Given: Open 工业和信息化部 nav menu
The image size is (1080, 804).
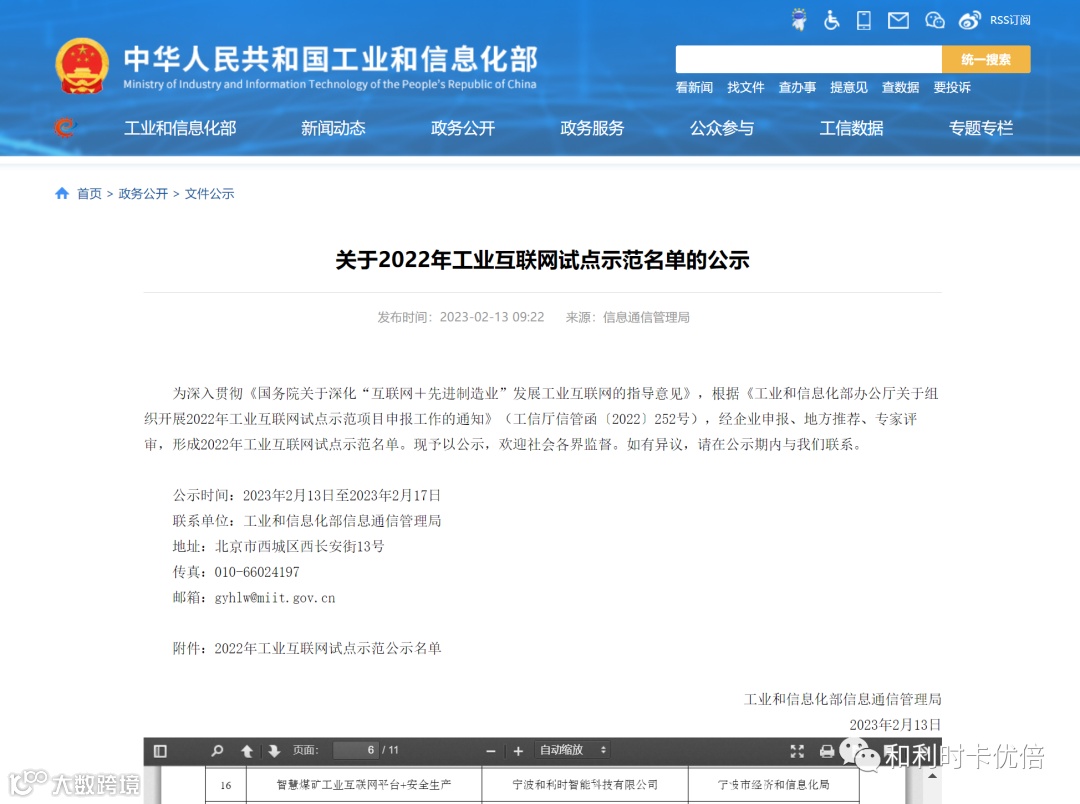Looking at the screenshot, I should click(180, 128).
